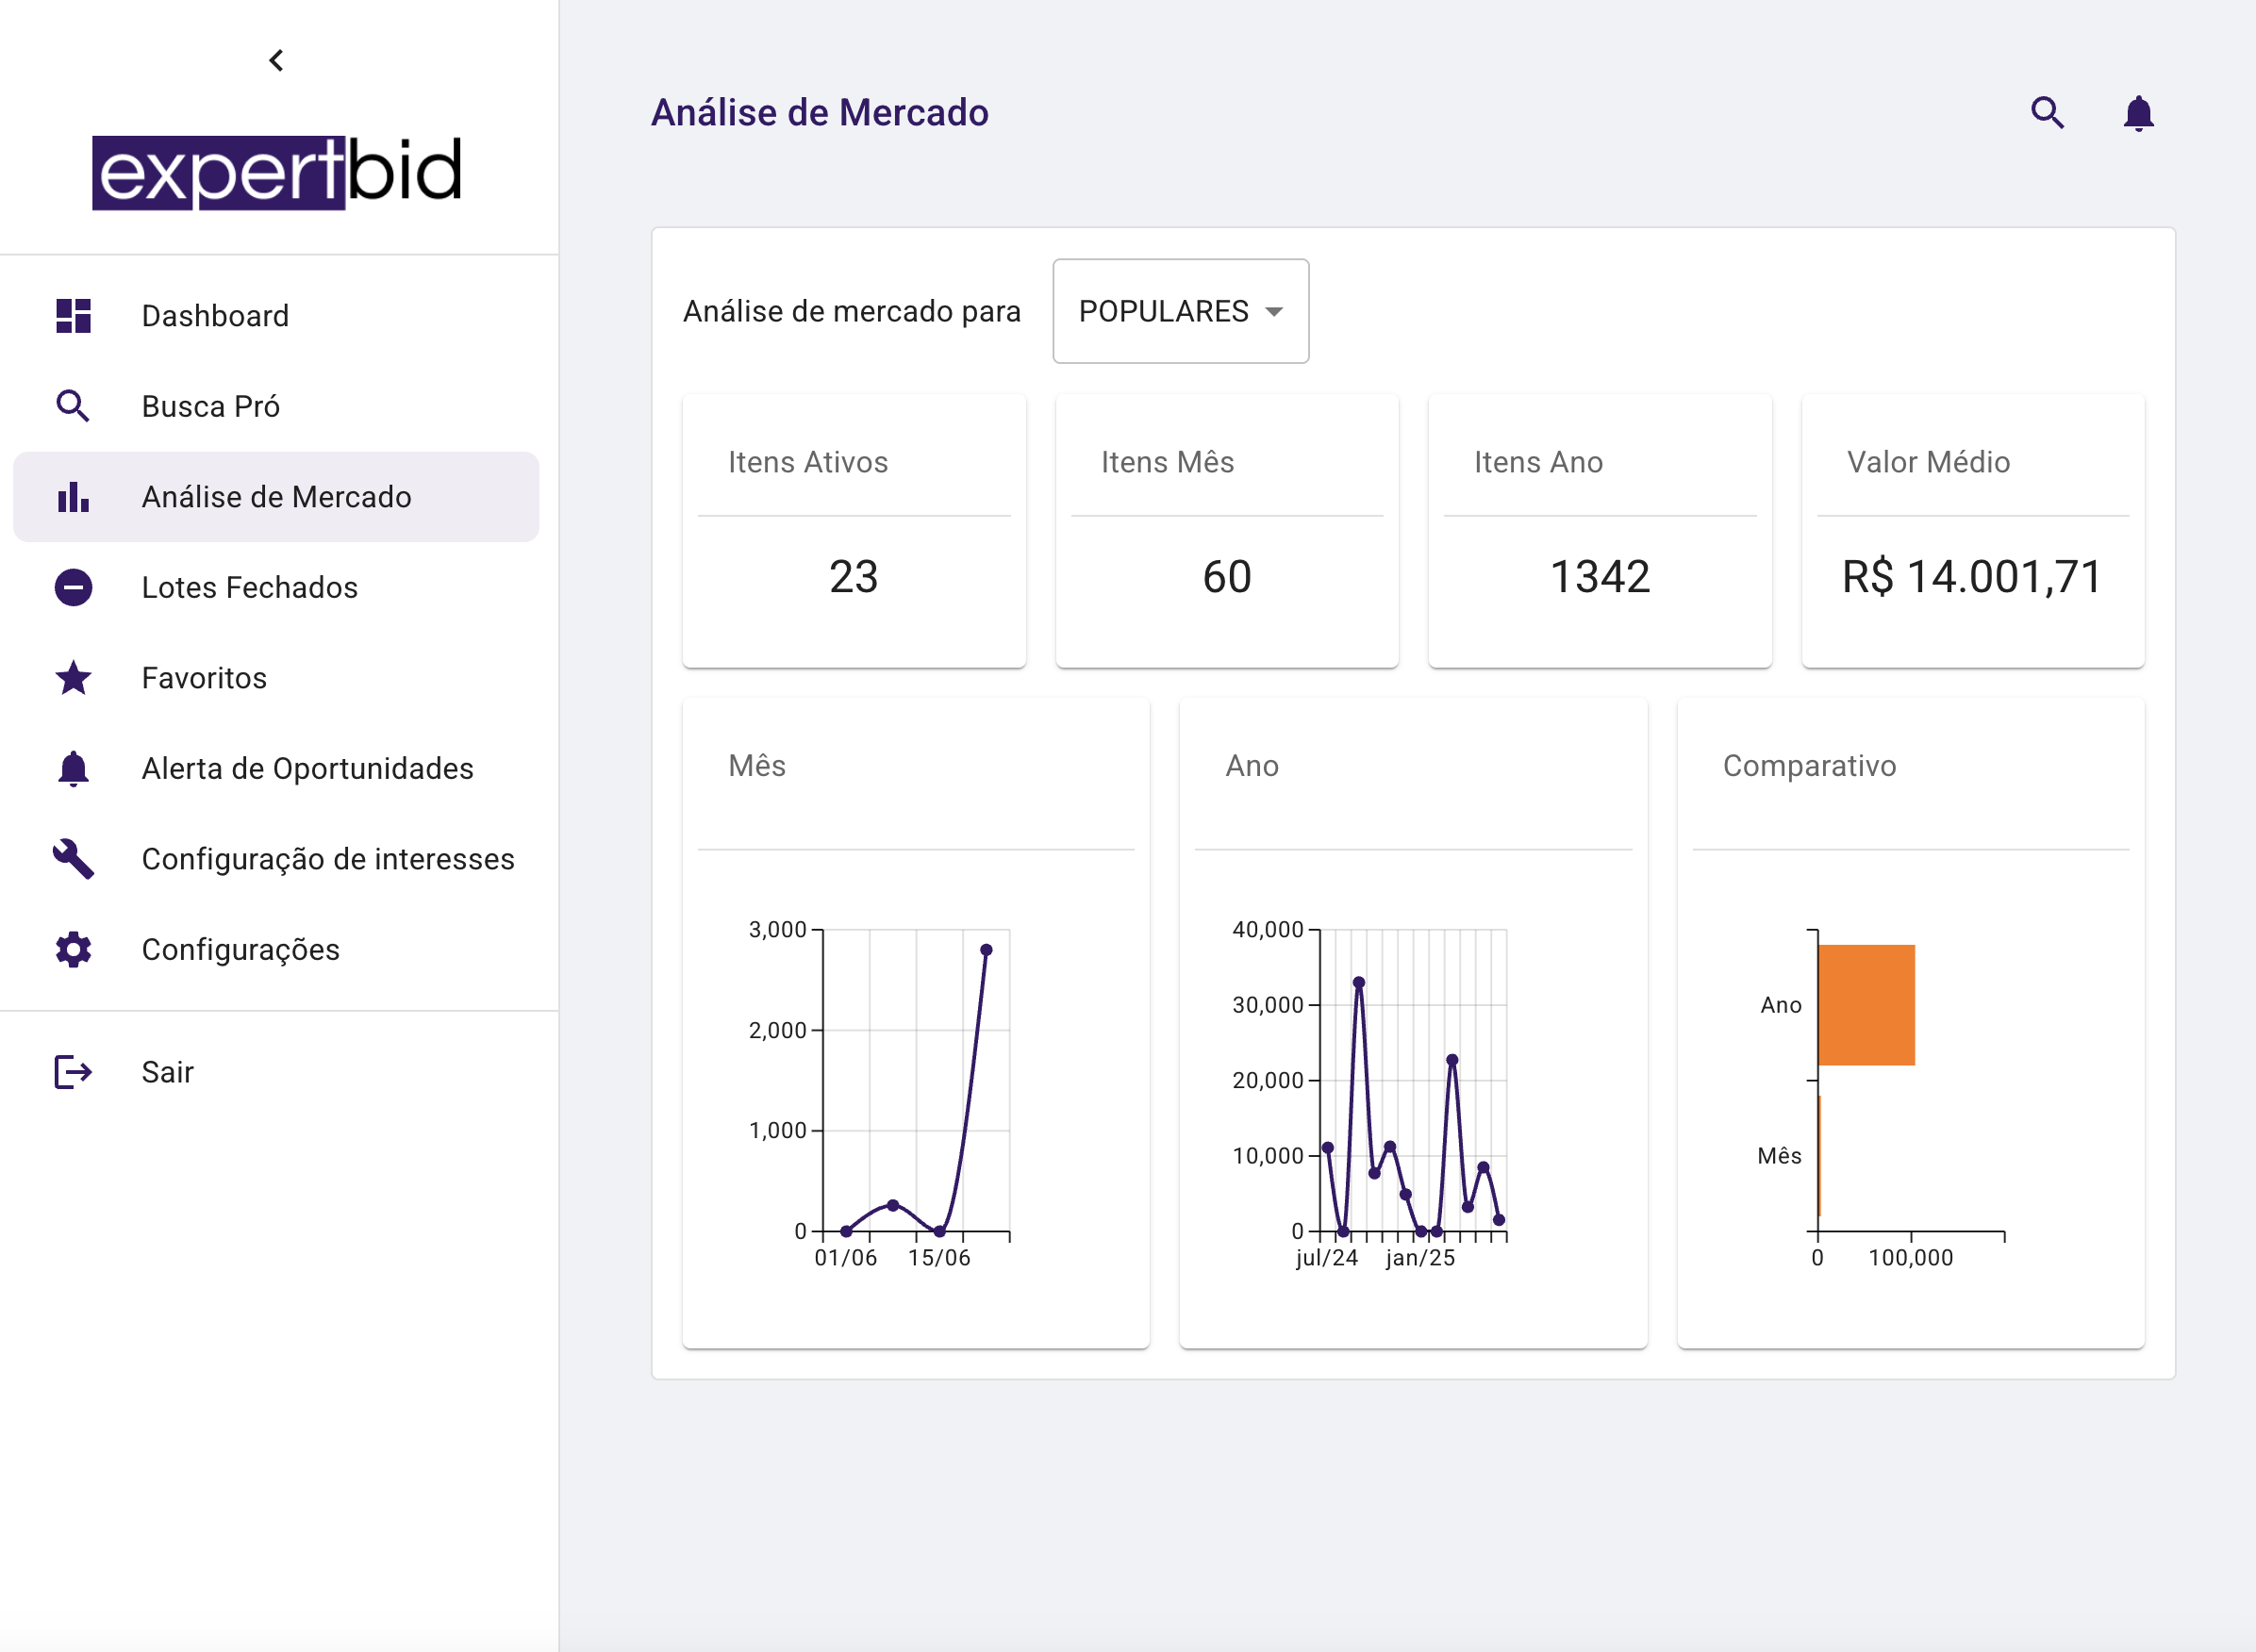
Task: Navigate to Lotes Fechados
Action: point(250,587)
